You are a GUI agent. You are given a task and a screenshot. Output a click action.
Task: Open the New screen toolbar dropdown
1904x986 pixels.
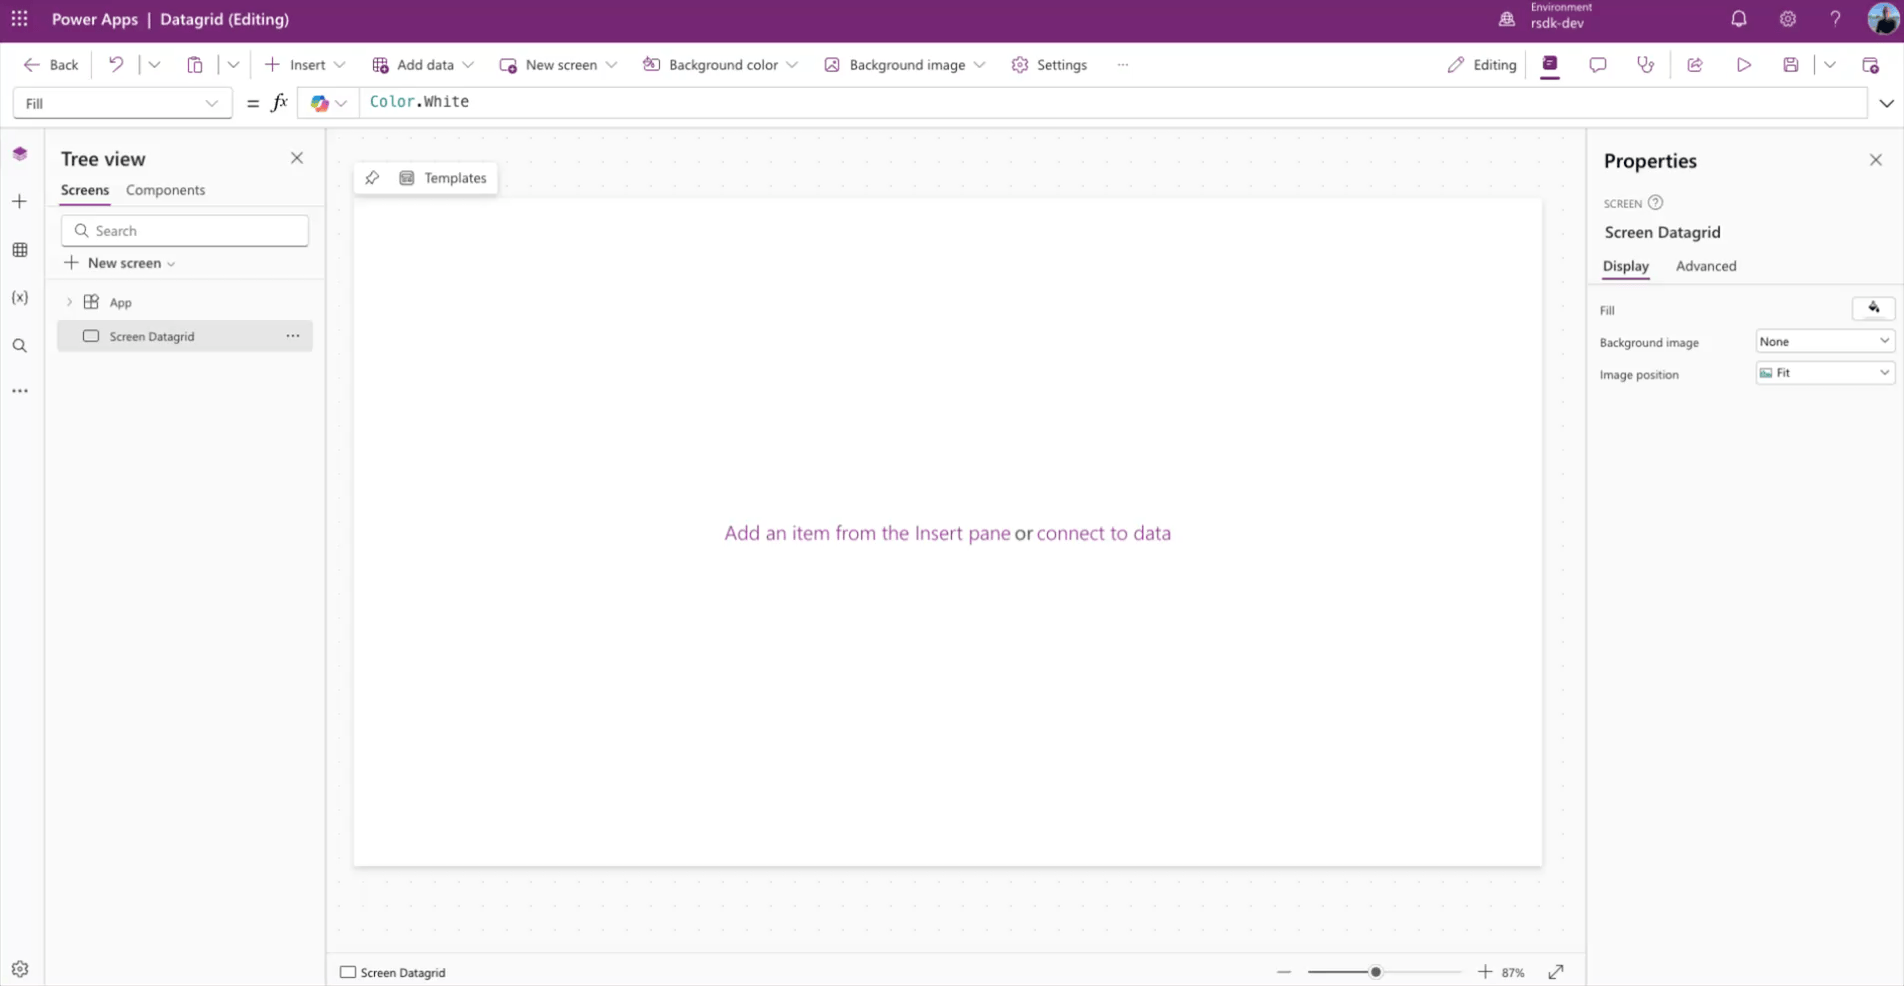tap(558, 65)
